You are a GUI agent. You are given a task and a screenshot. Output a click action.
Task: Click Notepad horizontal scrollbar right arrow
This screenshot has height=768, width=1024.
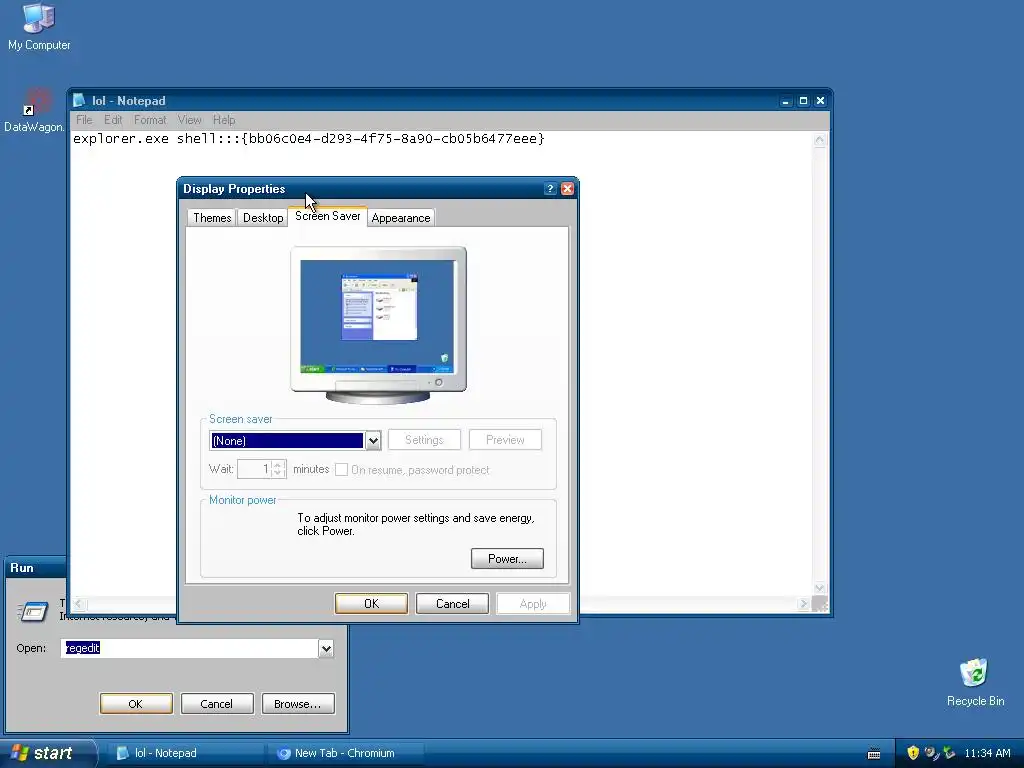click(804, 604)
